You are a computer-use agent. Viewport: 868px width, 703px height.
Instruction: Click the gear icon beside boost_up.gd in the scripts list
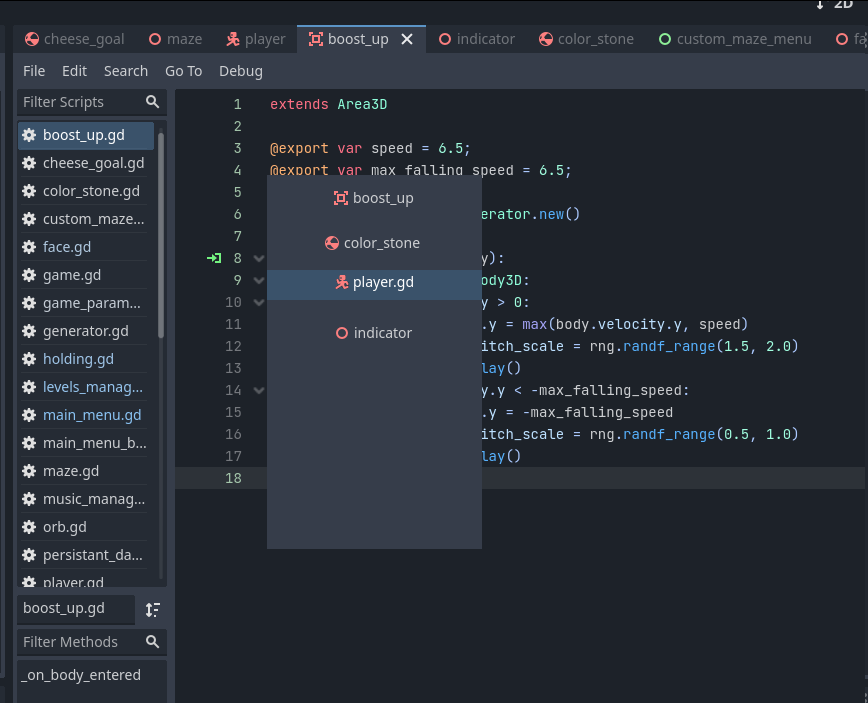tap(28, 134)
